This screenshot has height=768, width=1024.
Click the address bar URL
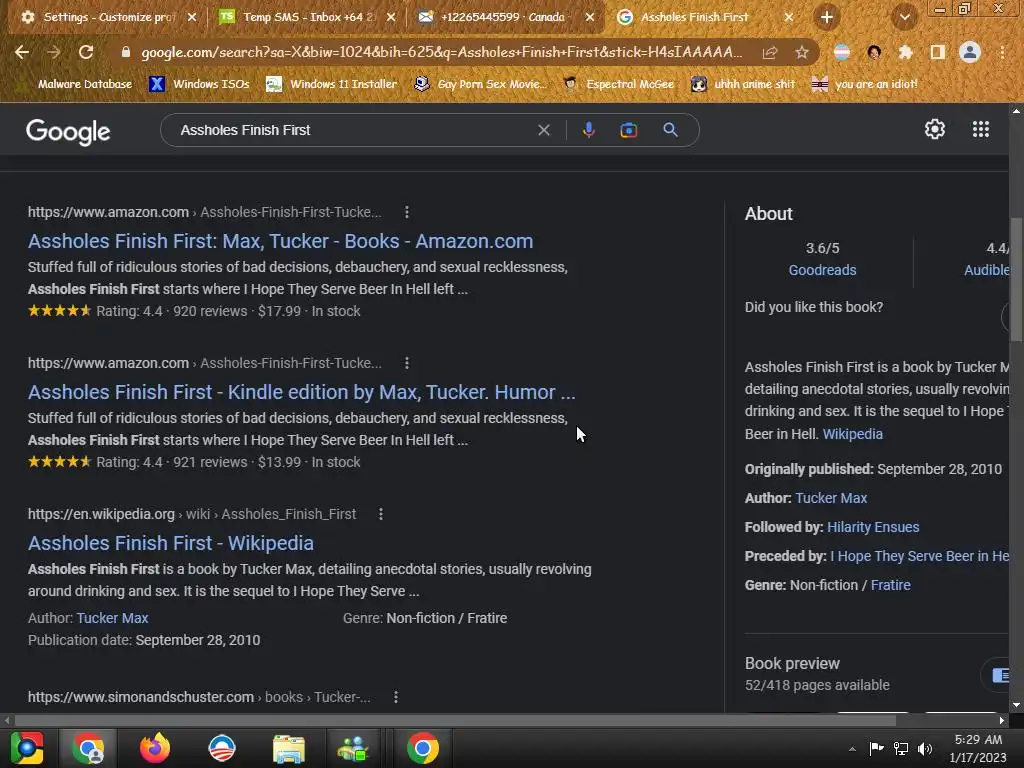coord(441,52)
